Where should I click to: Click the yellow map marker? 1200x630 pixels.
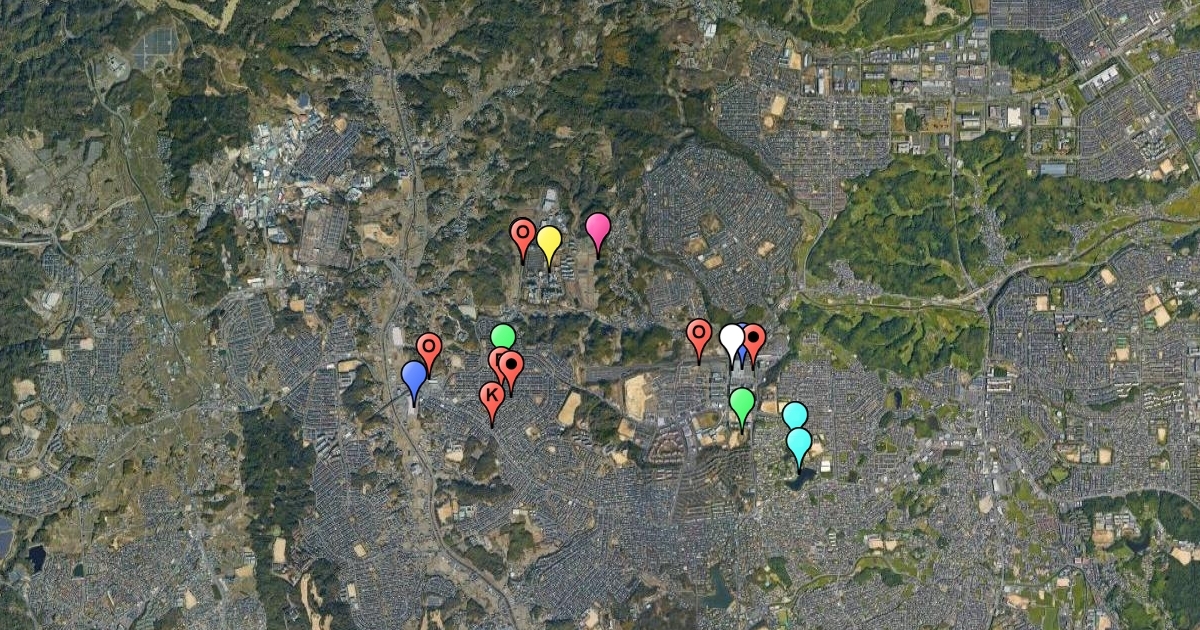[x=548, y=241]
